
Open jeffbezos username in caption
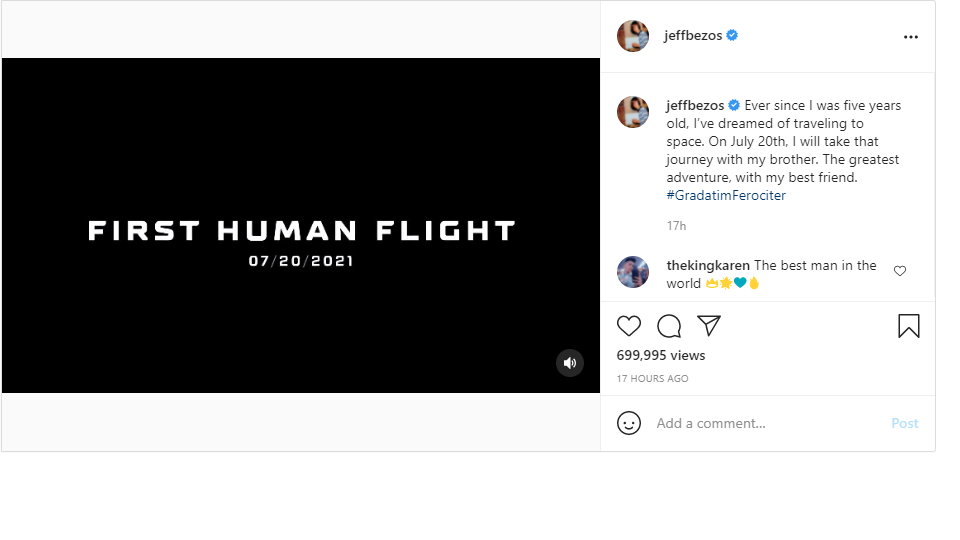(x=695, y=105)
